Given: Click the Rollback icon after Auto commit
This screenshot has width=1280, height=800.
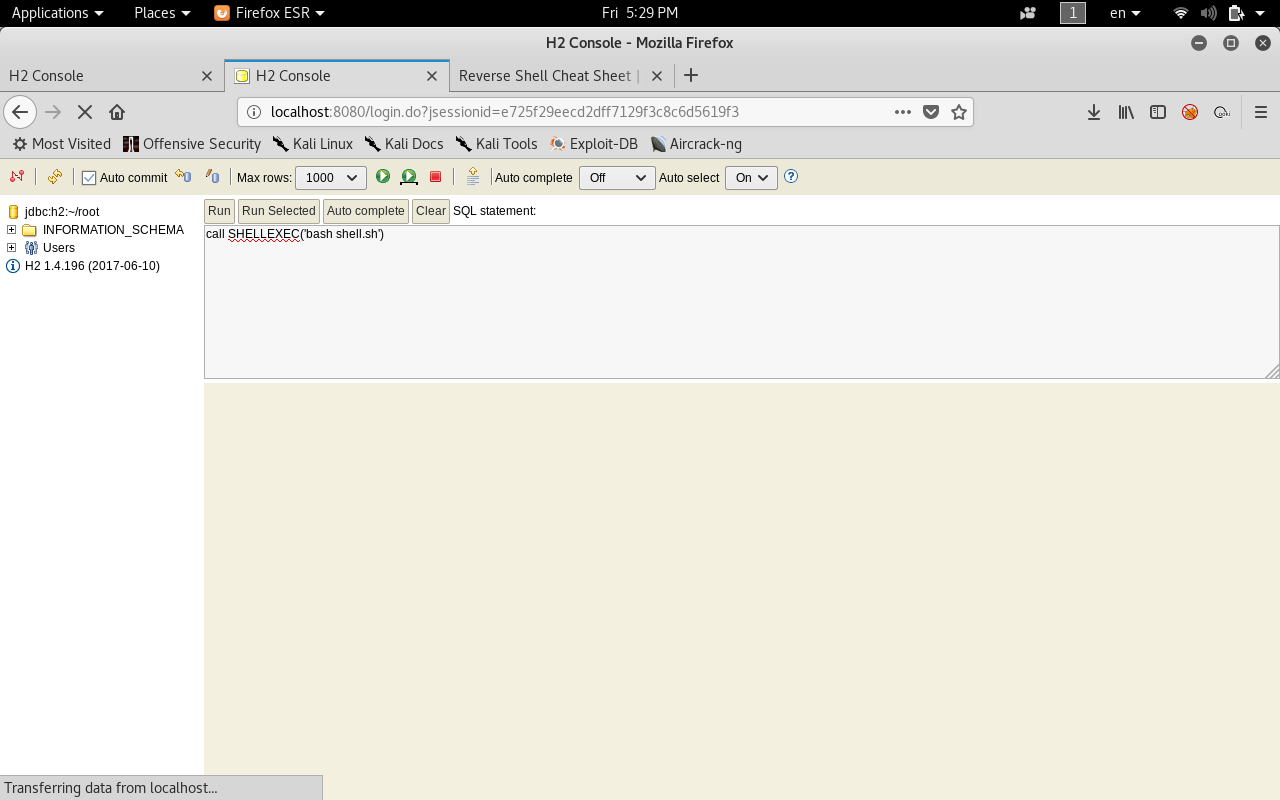Looking at the screenshot, I should 183,177.
